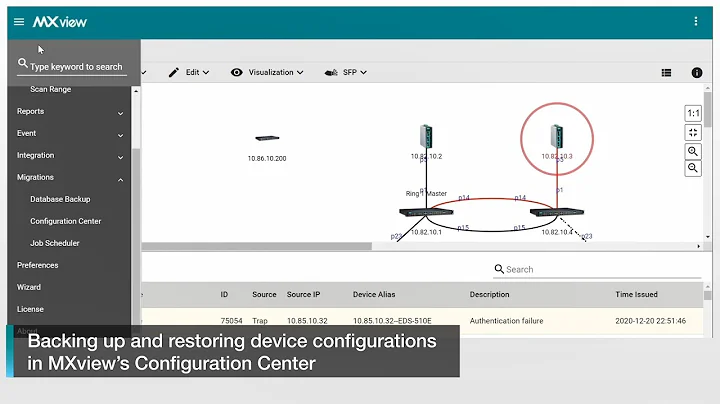This screenshot has height=404, width=720.
Task: Select switch 10.82.10.4 on the map
Action: click(x=557, y=212)
